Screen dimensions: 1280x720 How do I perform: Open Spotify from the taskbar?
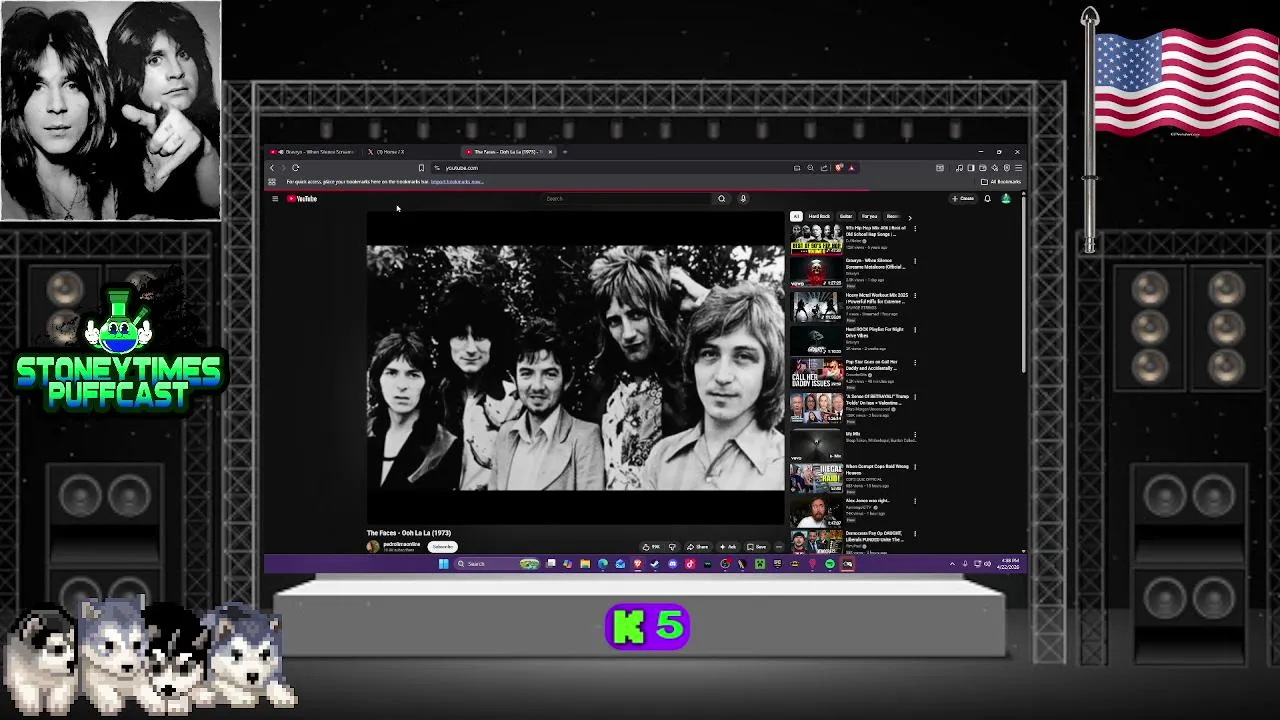830,564
